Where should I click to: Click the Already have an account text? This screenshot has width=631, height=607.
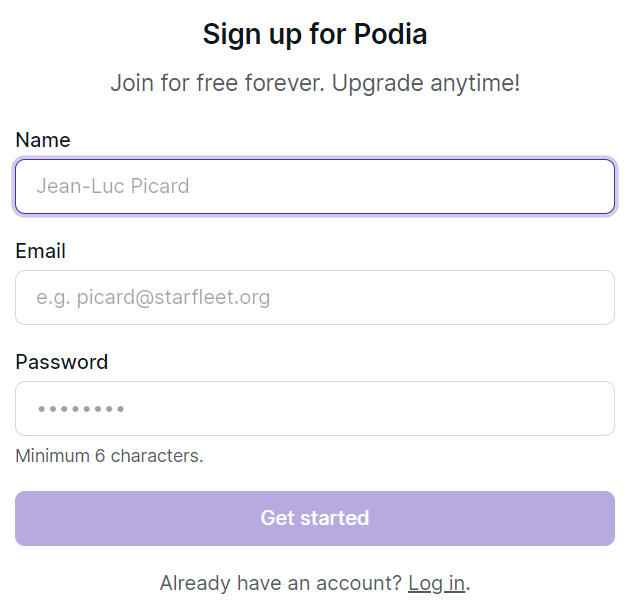280,583
